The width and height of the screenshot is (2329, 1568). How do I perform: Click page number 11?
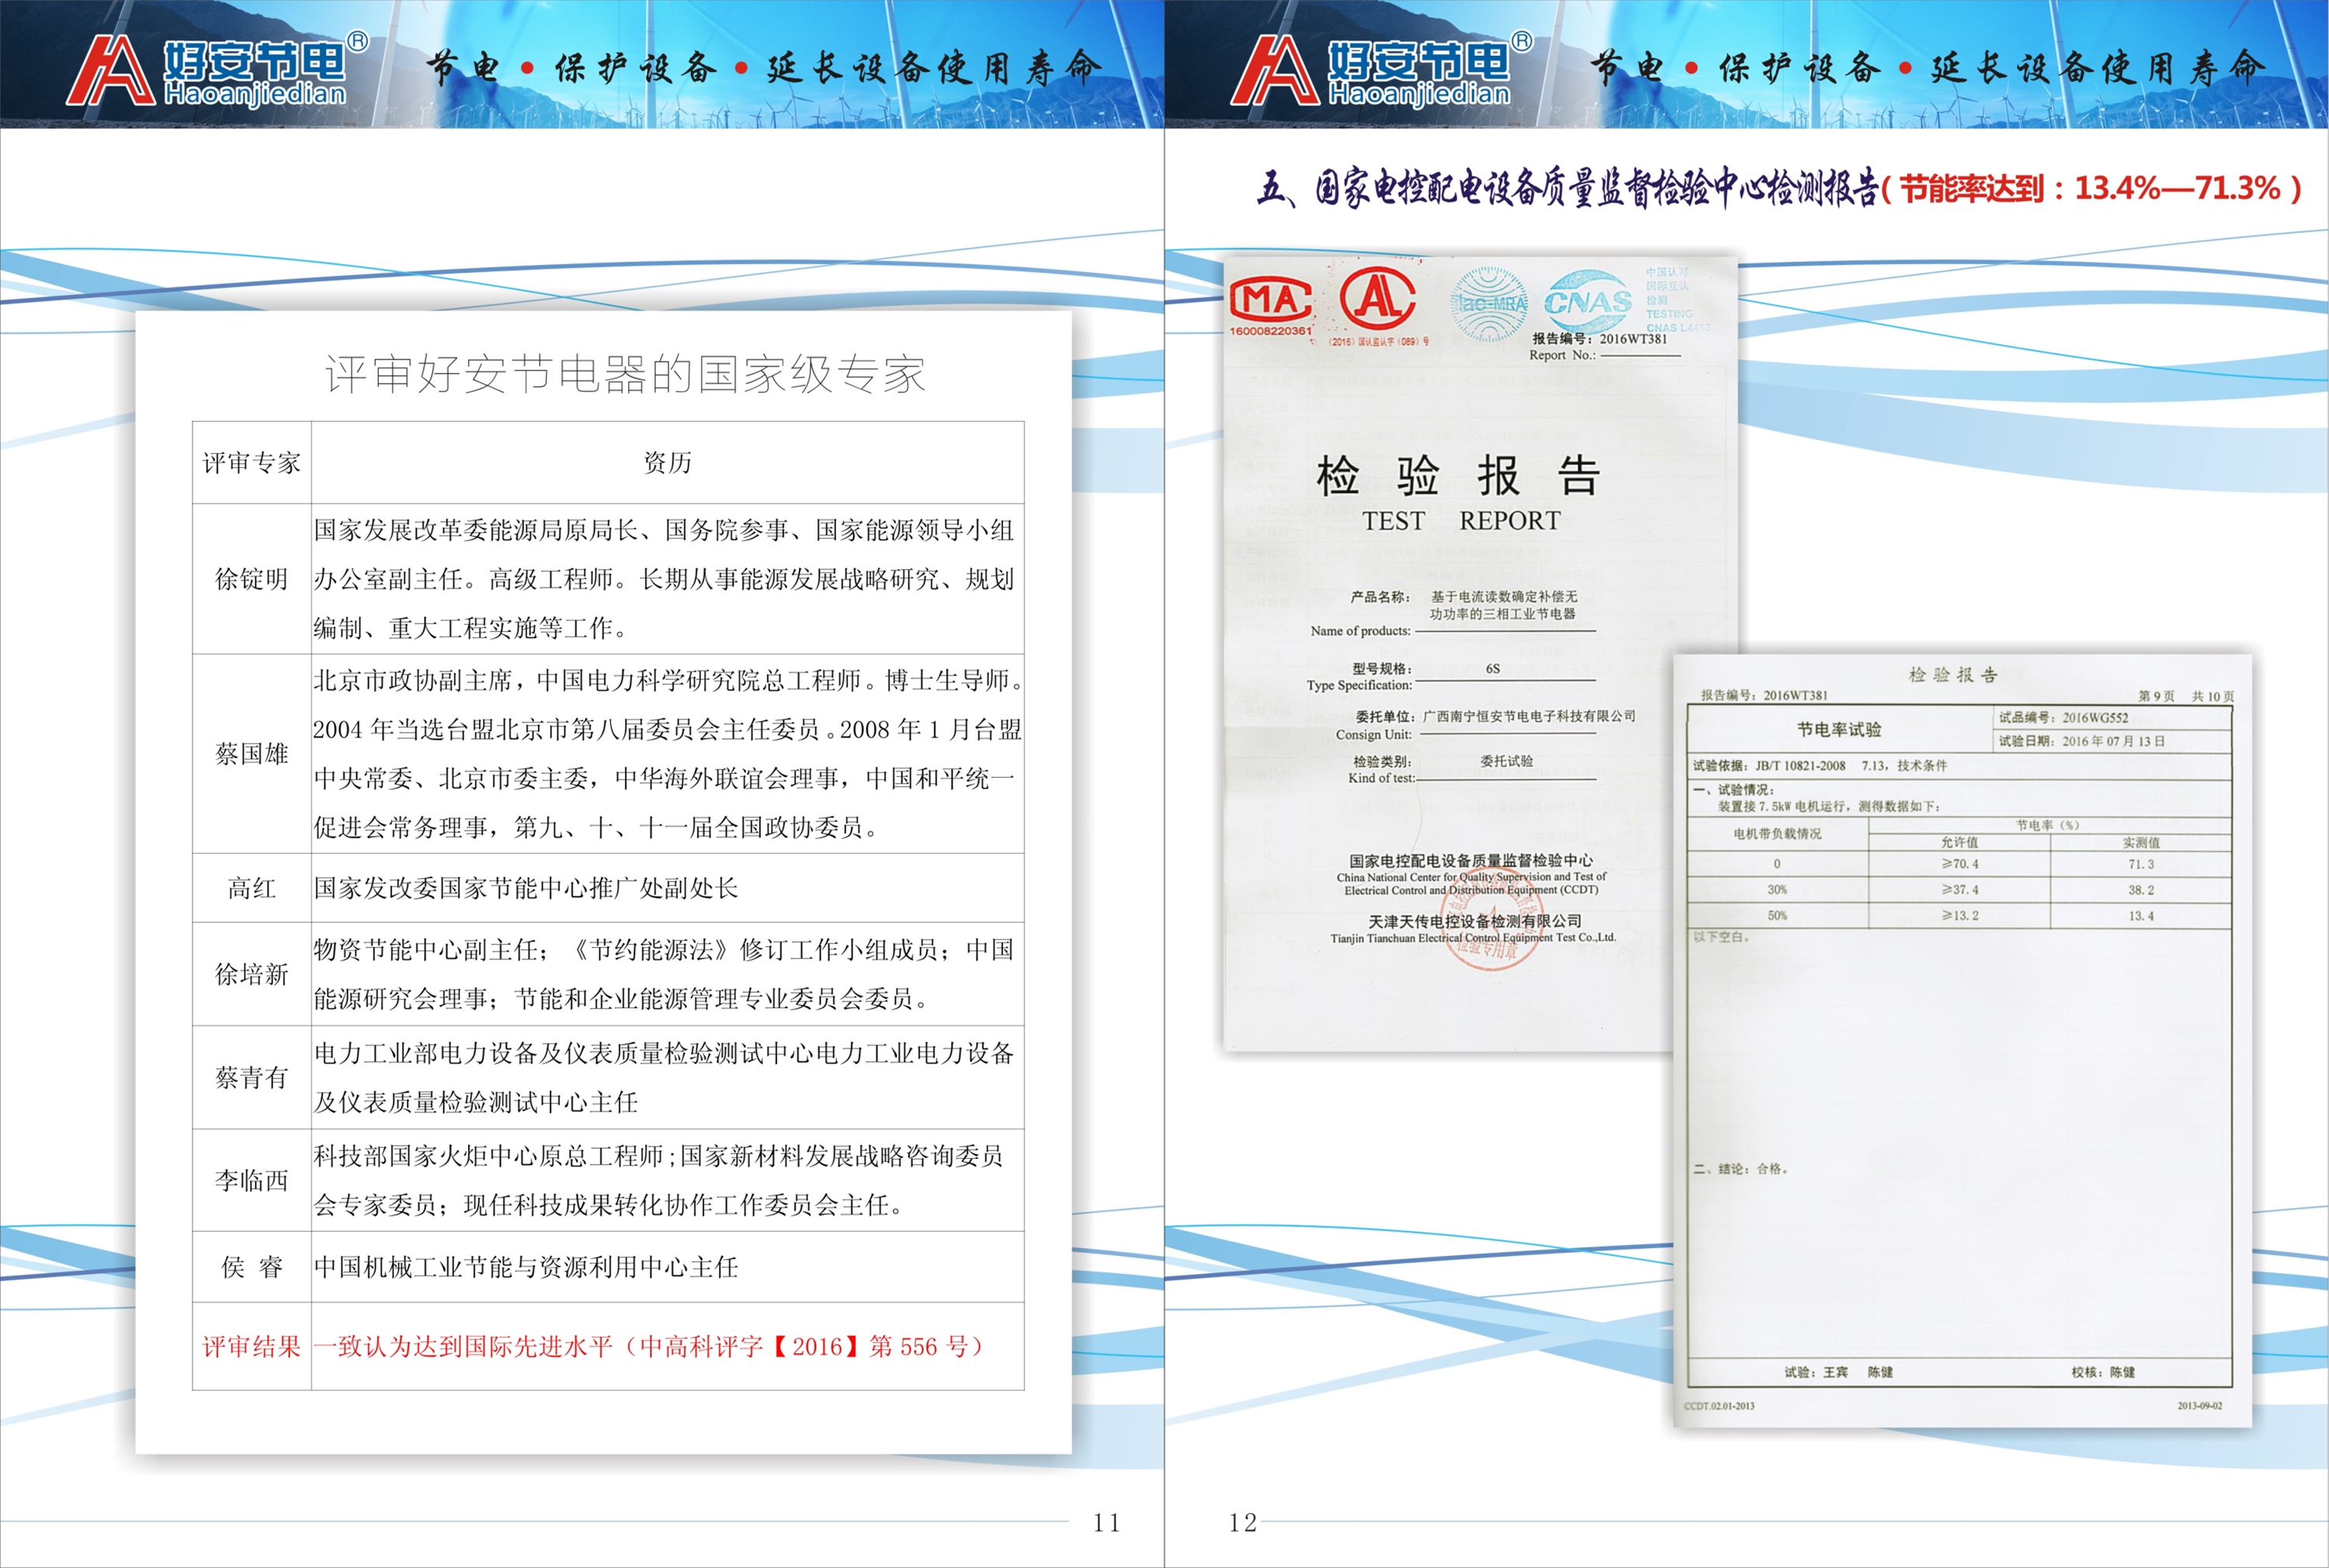point(1106,1523)
